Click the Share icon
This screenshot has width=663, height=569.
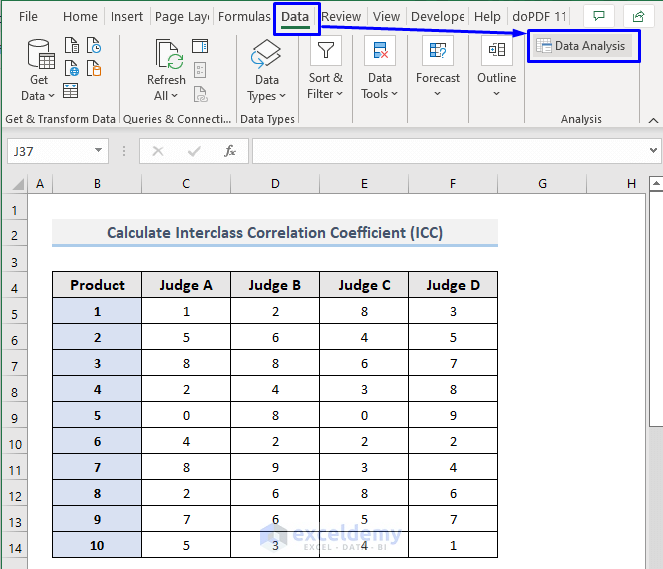tap(638, 17)
